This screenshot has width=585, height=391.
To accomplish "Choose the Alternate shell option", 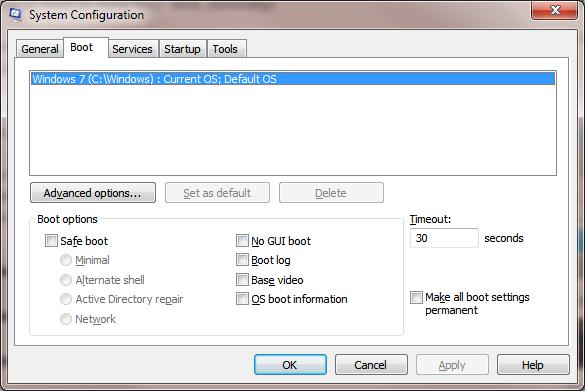I will 66,280.
